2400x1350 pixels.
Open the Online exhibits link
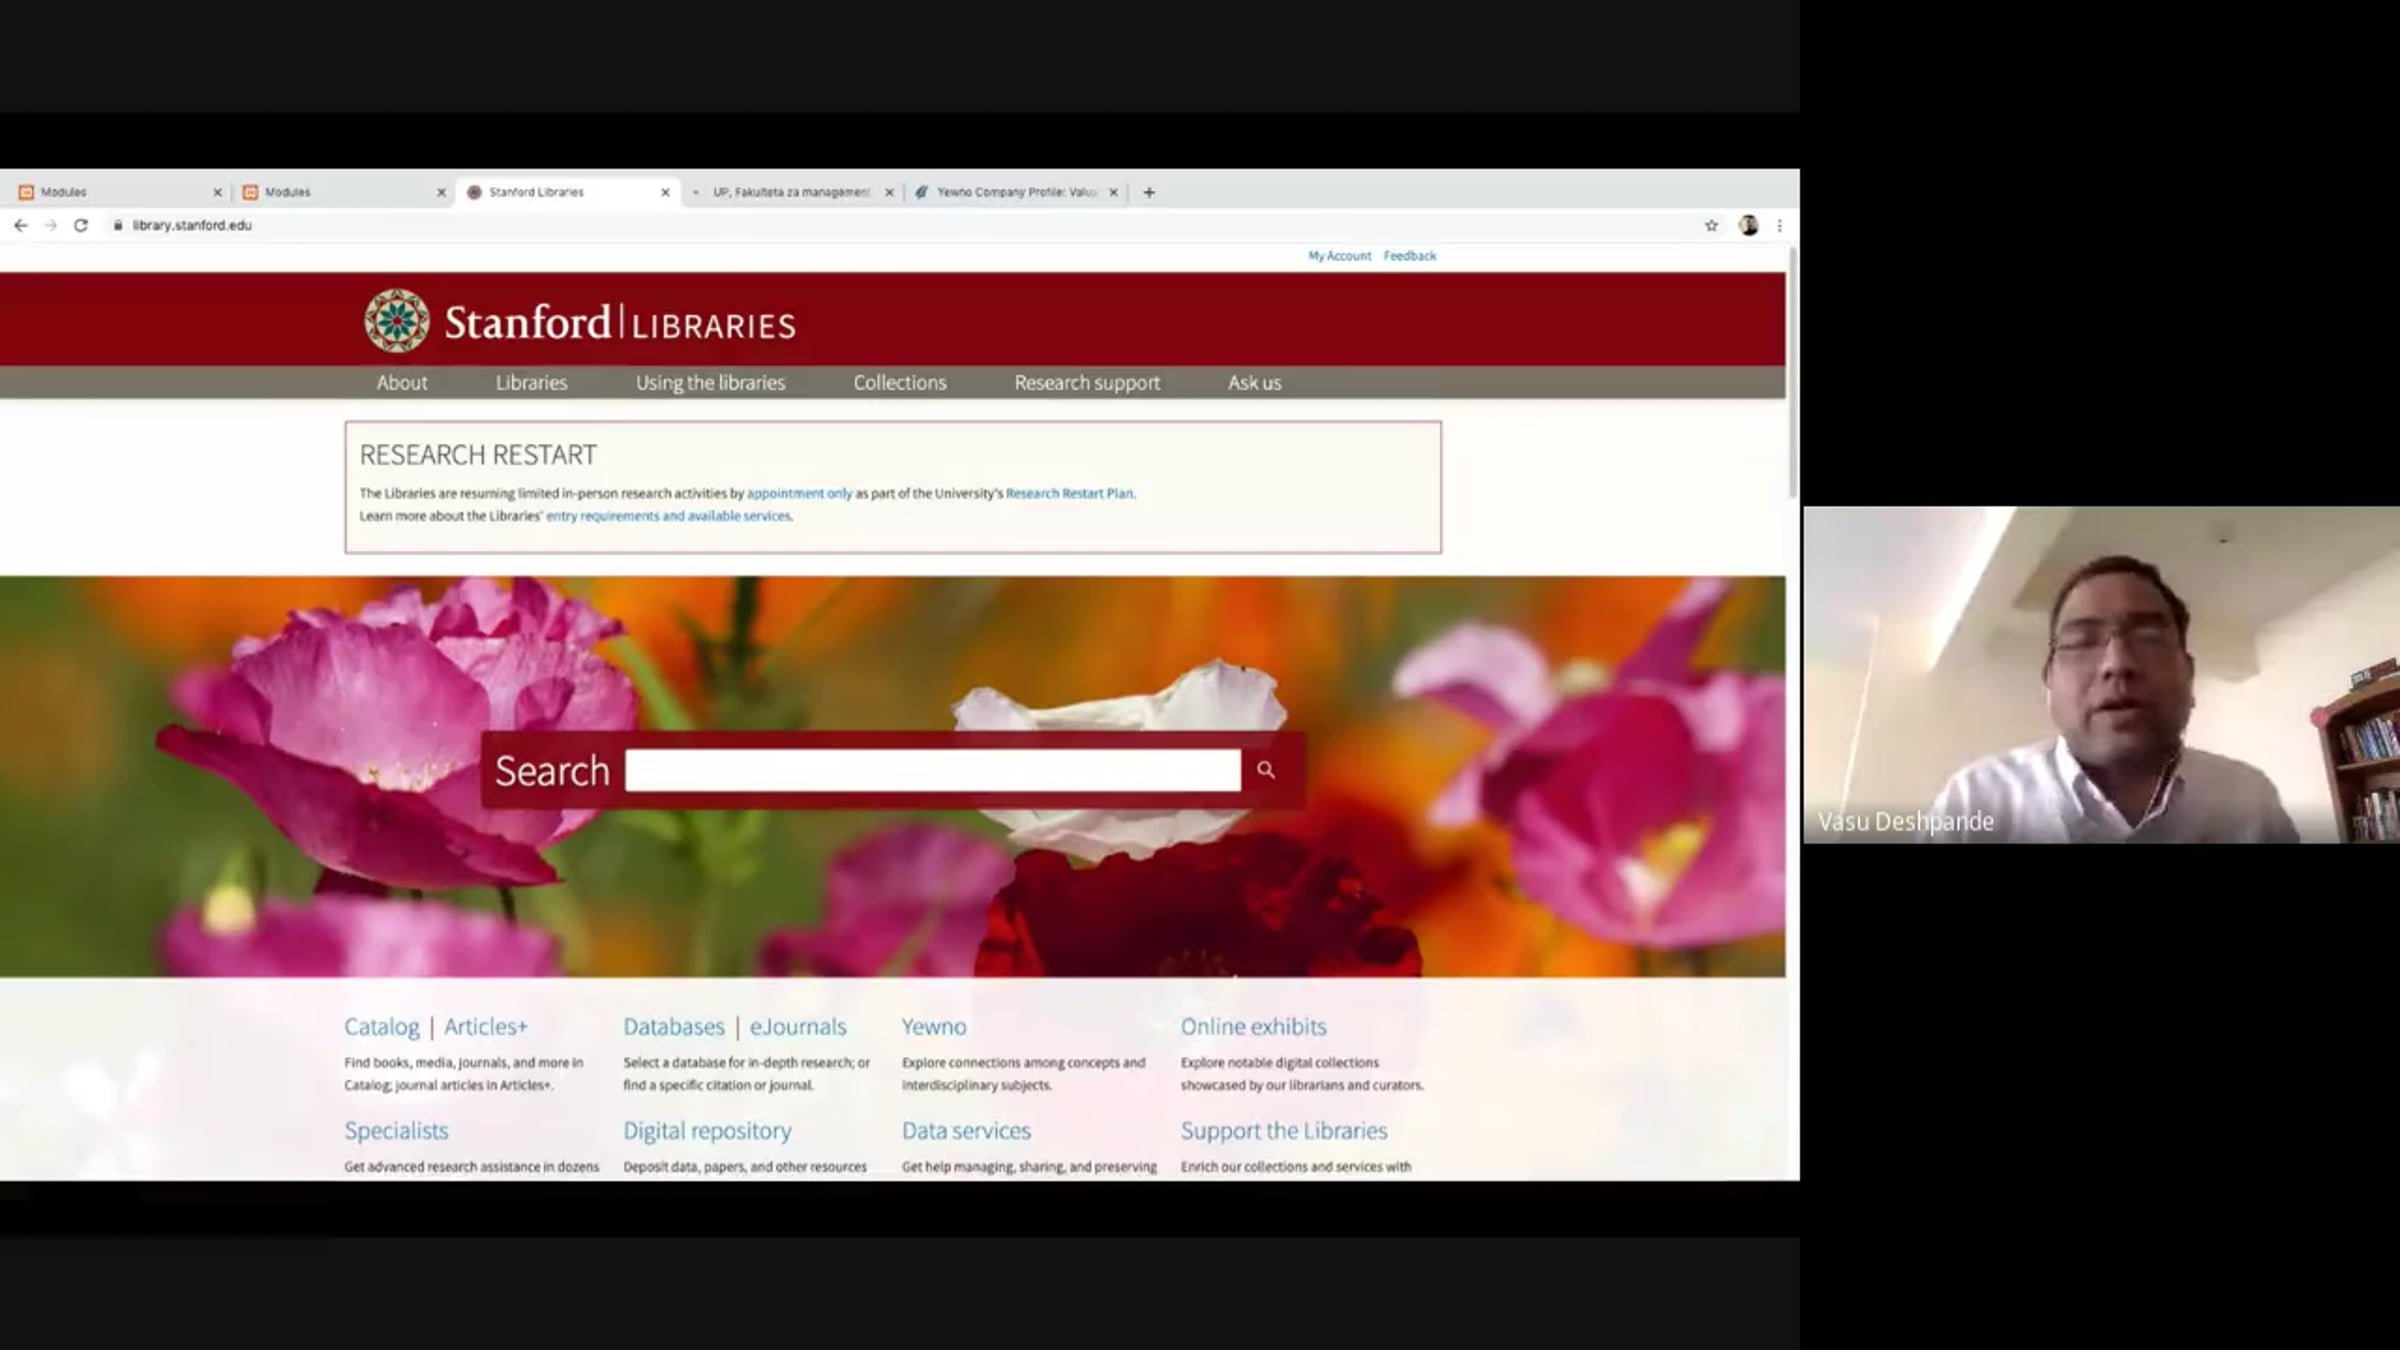tap(1253, 1026)
